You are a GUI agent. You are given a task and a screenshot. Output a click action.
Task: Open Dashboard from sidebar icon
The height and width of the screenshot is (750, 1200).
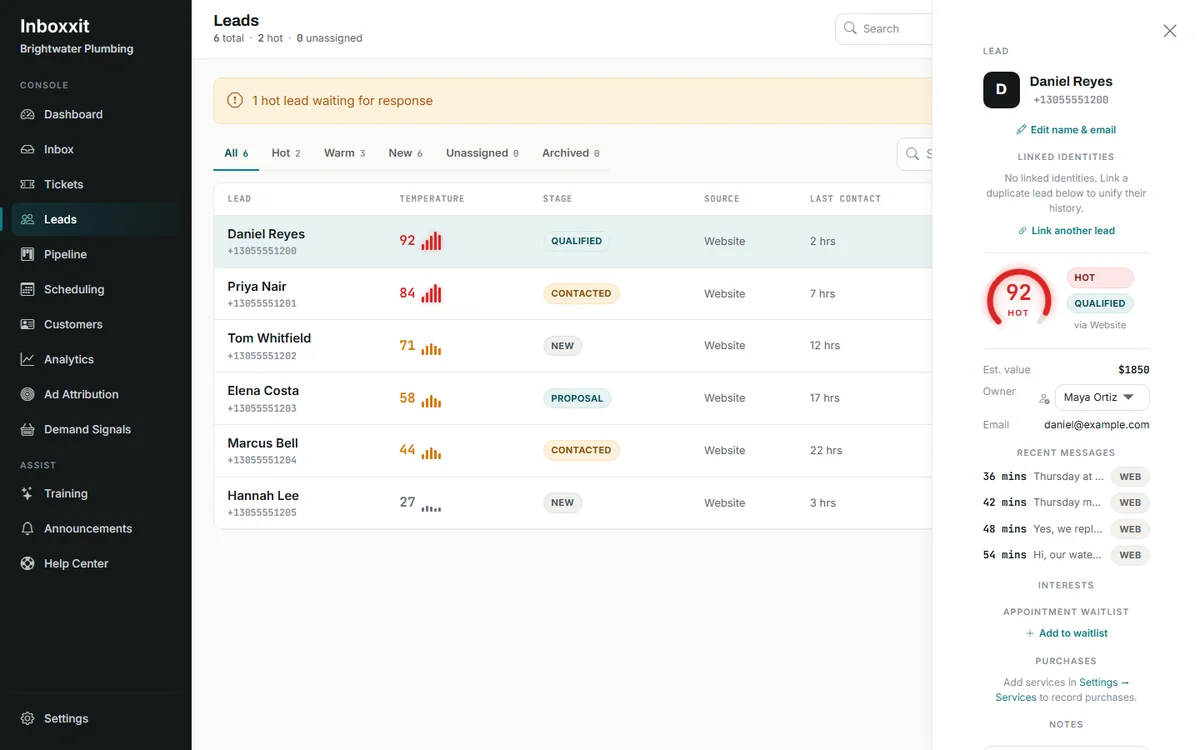tap(28, 114)
